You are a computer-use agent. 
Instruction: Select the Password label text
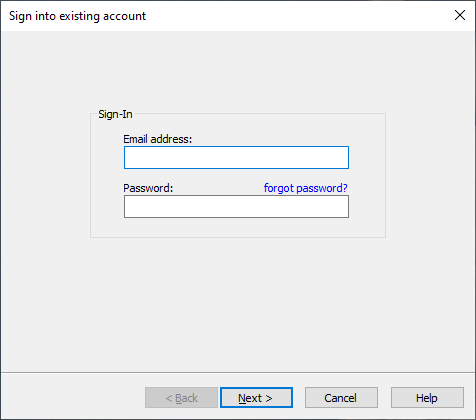point(148,188)
